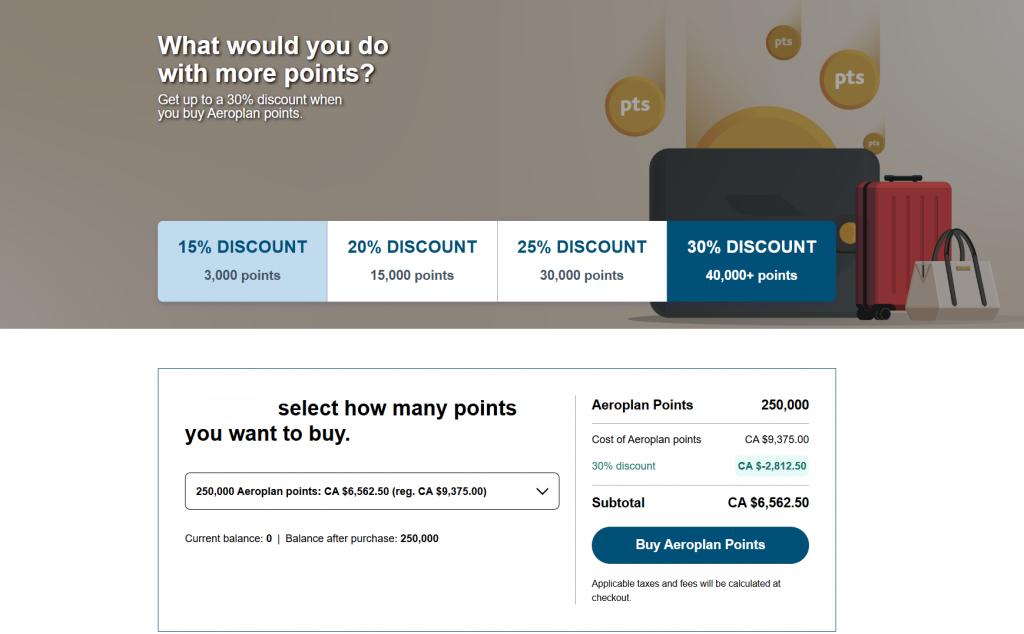Click the Subtotal amount CA $6,562.50
Viewport: 1024px width, 634px height.
768,503
